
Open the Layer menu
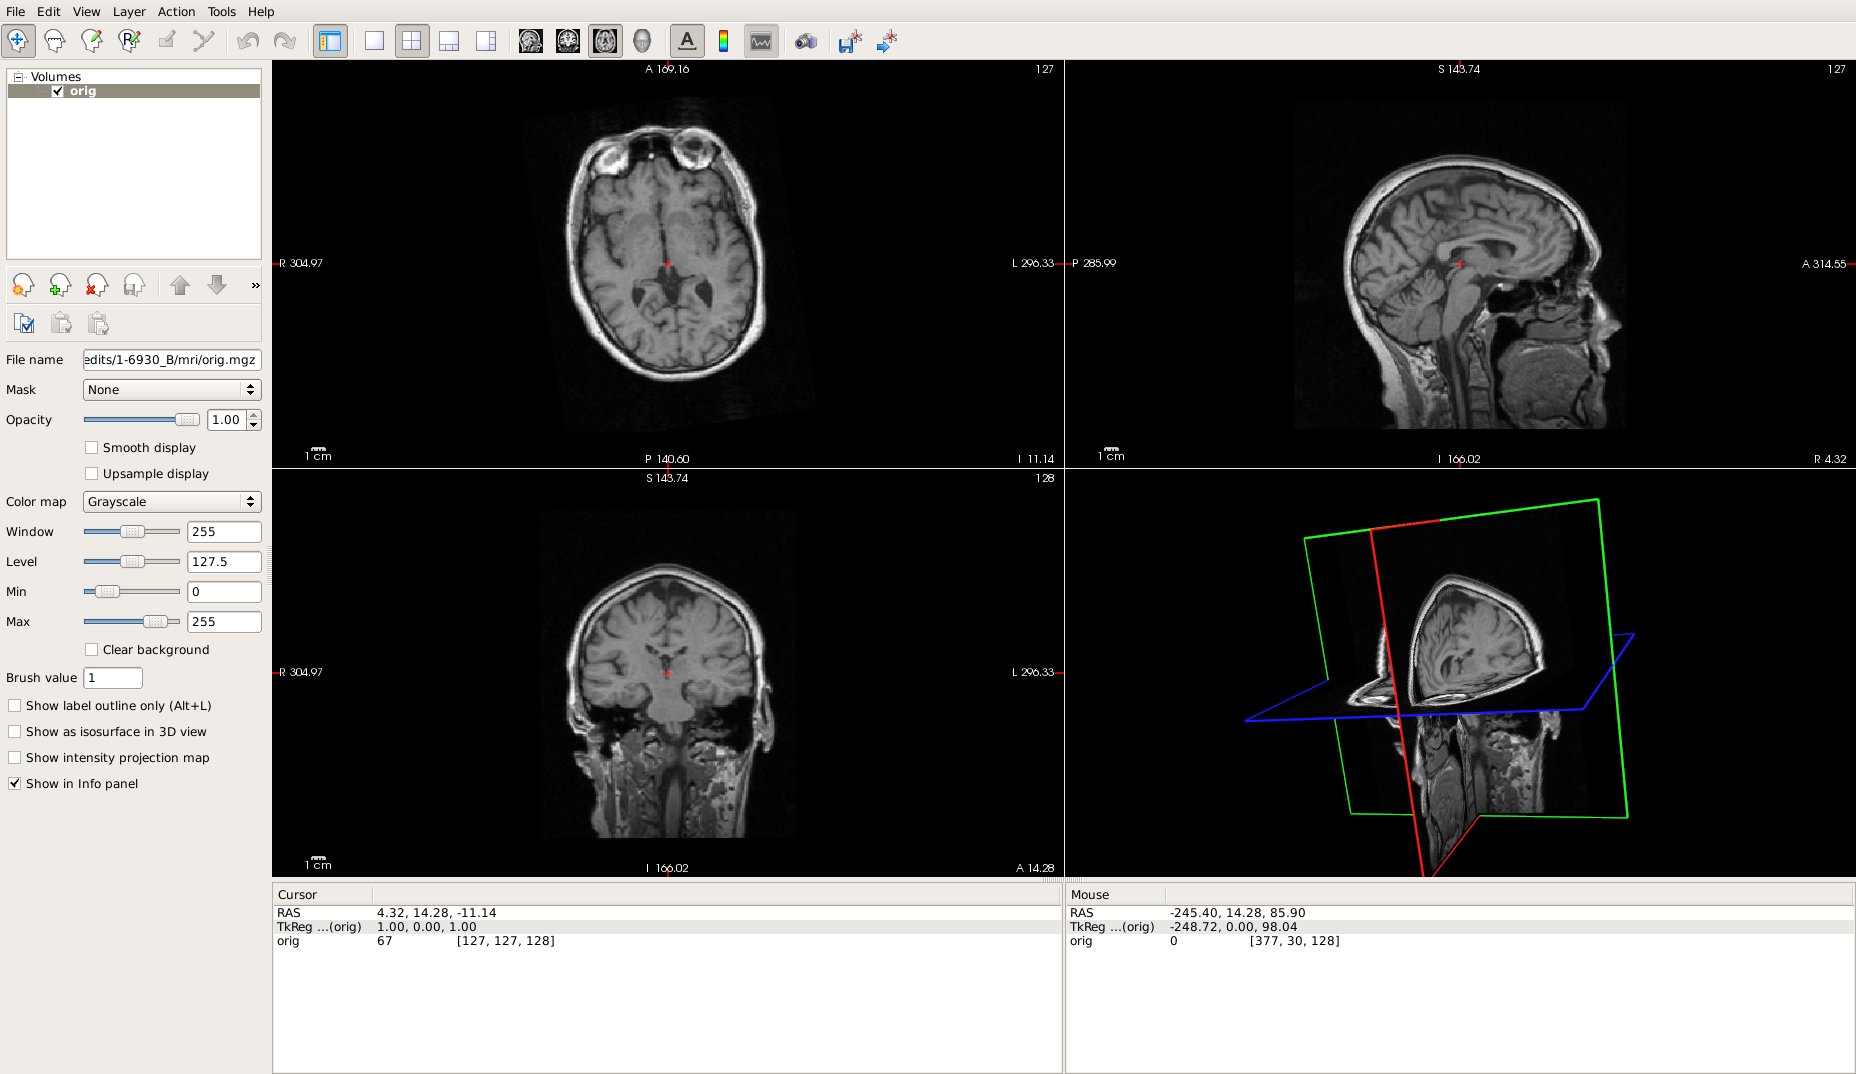click(x=129, y=12)
